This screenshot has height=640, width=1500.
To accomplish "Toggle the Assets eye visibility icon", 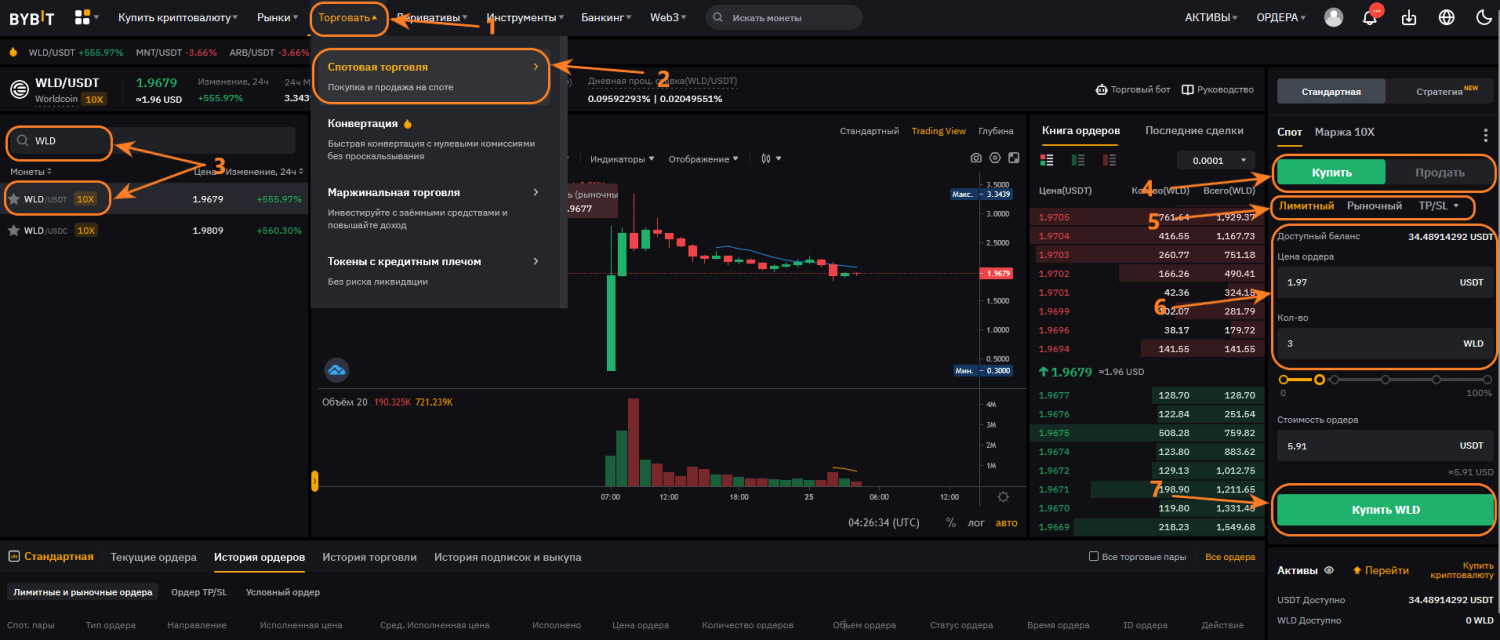I will (1329, 570).
